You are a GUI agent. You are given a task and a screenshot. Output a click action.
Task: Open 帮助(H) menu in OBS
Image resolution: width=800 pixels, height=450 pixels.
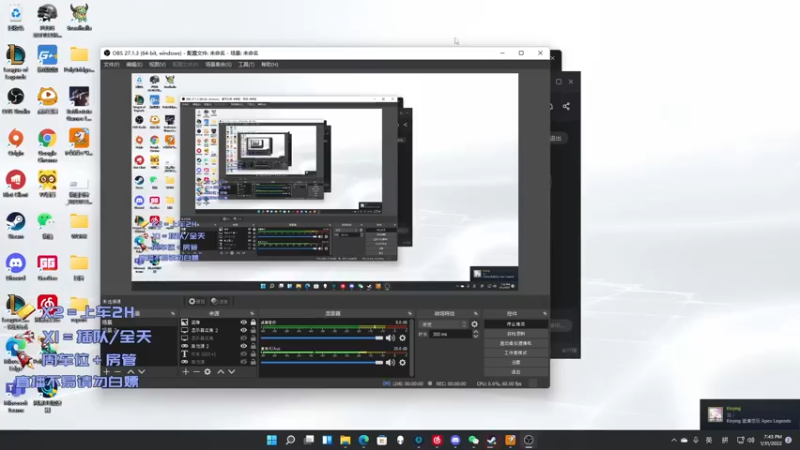(269, 65)
